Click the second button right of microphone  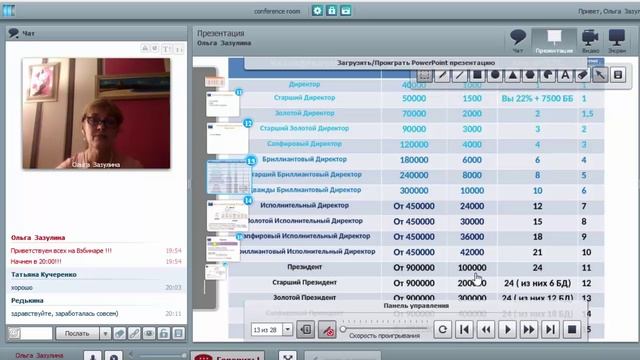(114, 356)
